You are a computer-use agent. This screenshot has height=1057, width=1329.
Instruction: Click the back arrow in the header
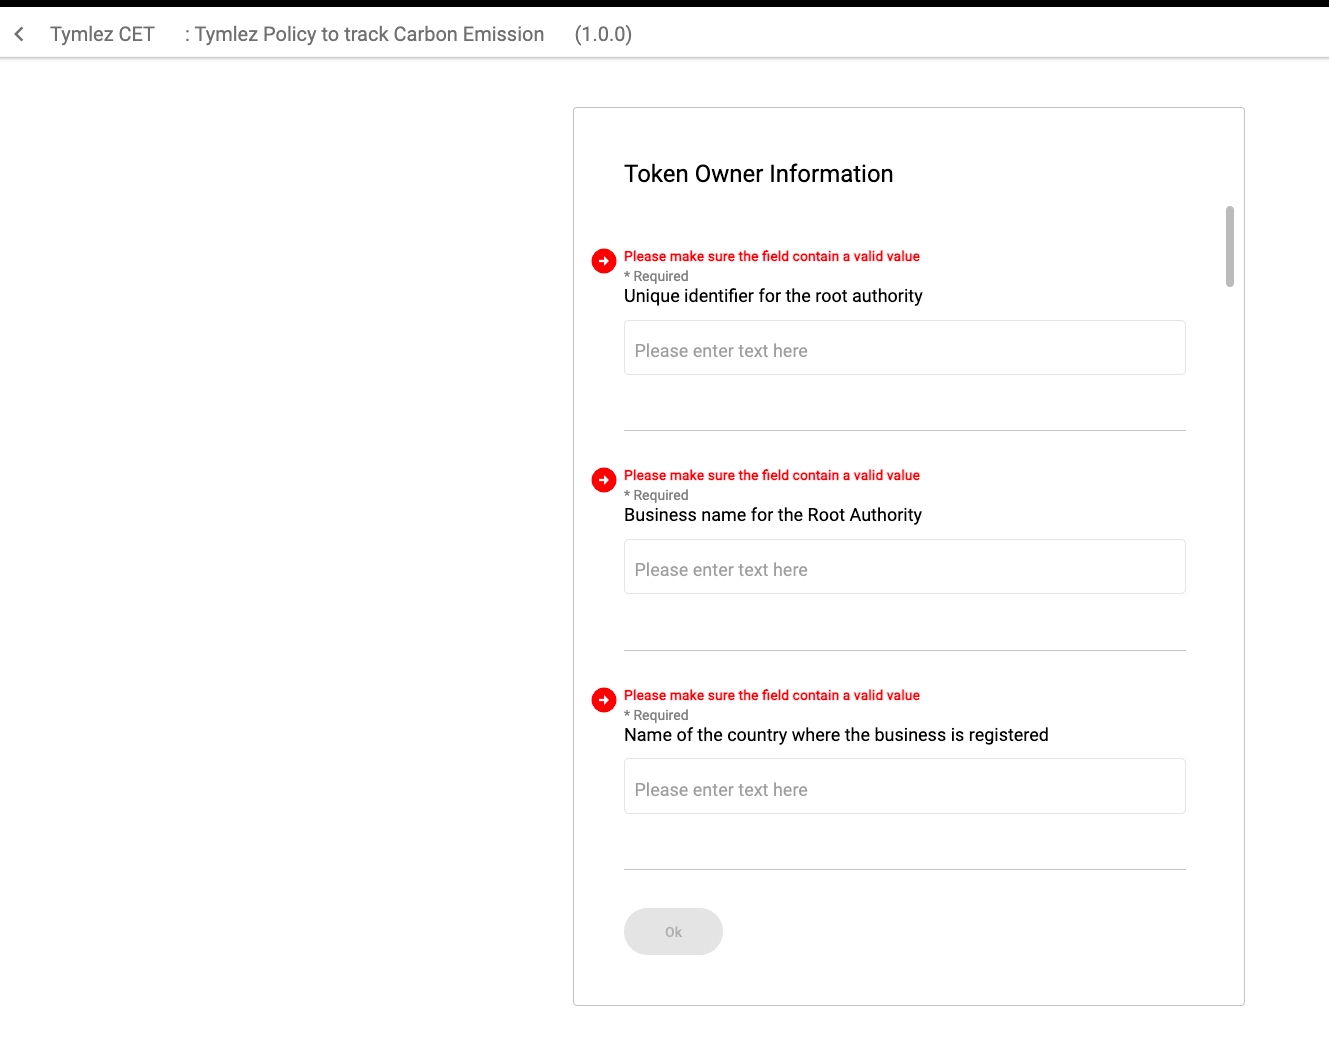(x=19, y=34)
